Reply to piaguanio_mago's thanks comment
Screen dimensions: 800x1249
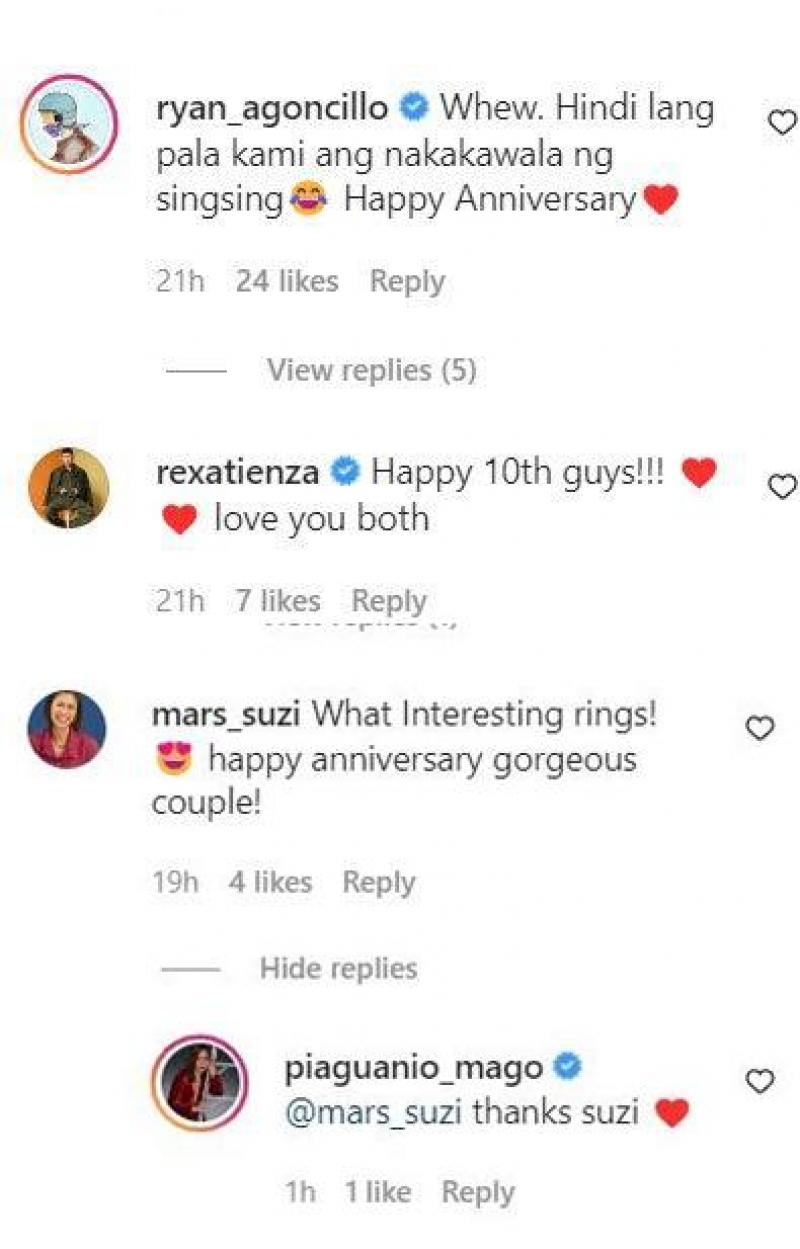(478, 1192)
